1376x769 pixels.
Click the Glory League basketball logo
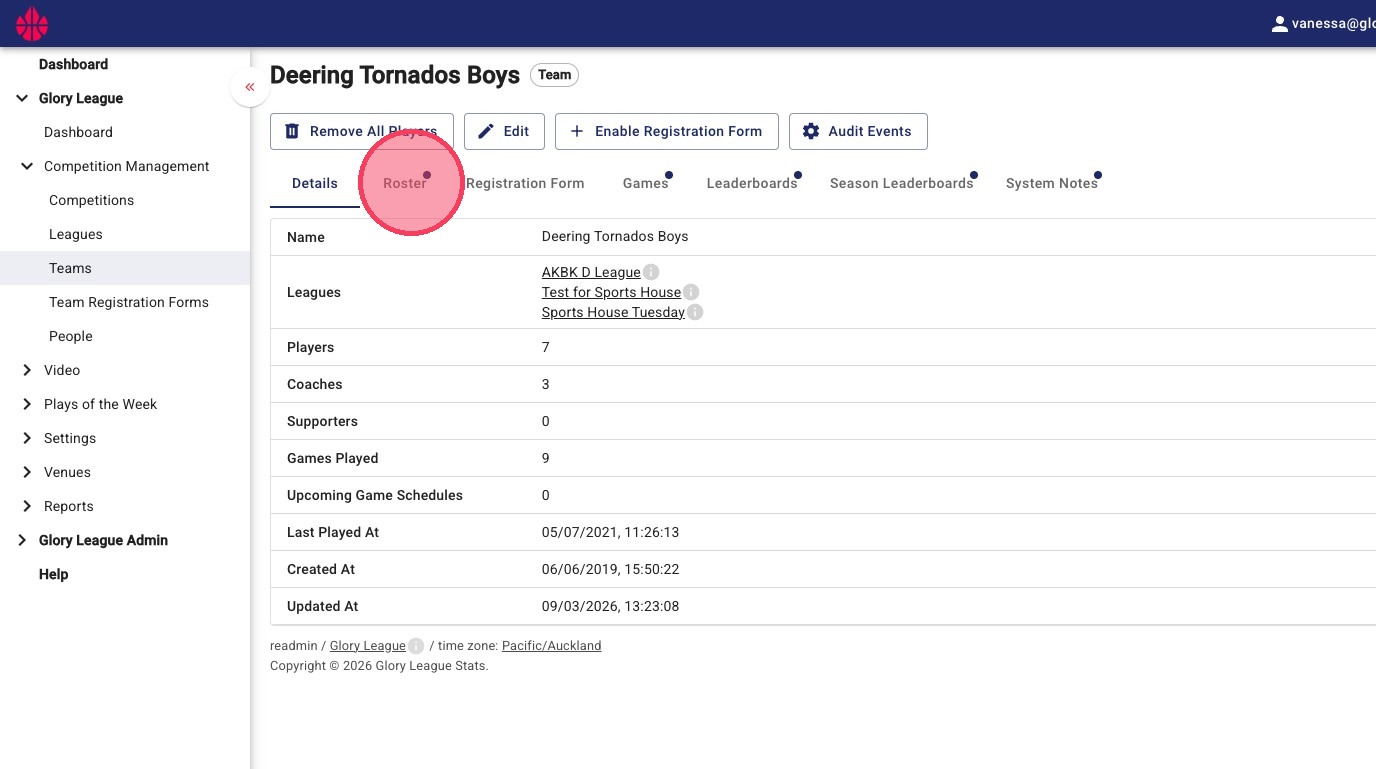click(x=32, y=24)
